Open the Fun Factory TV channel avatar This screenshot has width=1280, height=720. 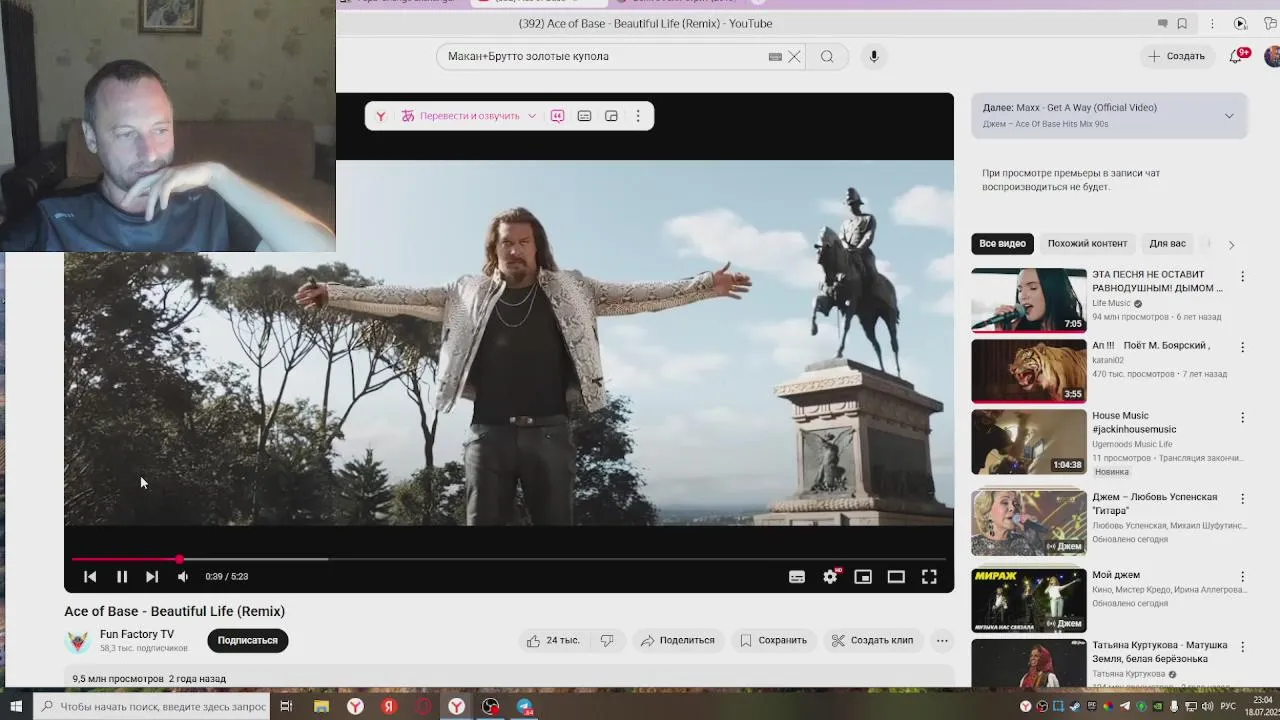tap(78, 641)
